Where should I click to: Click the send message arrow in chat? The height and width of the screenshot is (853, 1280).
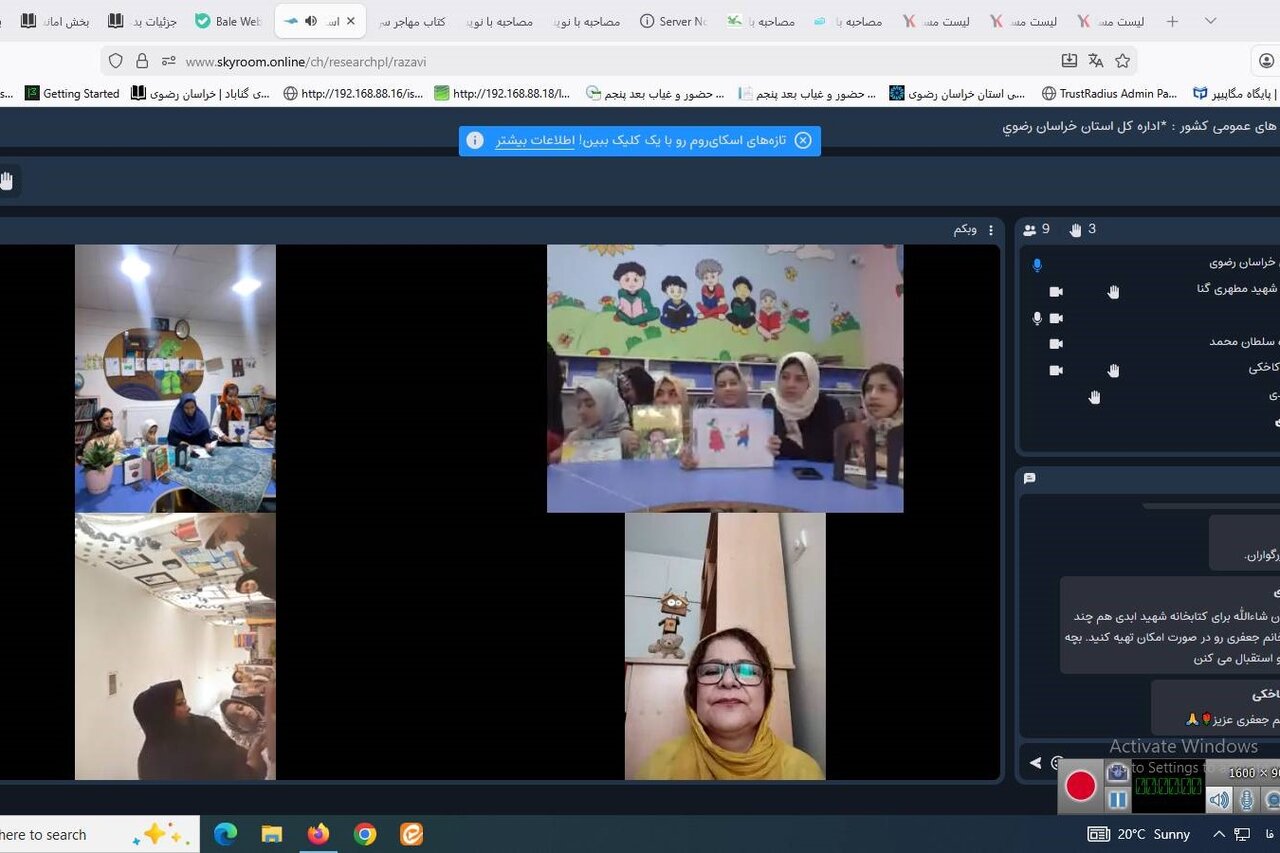tap(1035, 763)
